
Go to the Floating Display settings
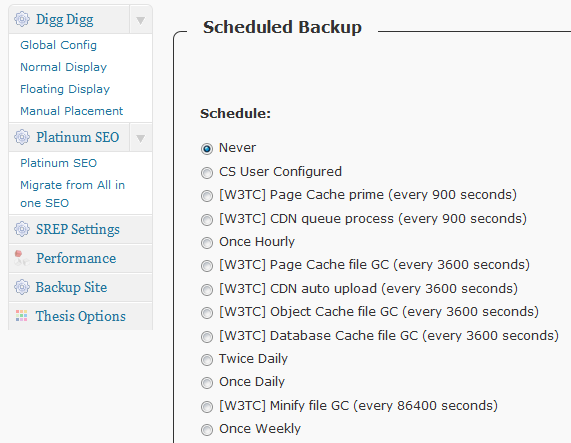pos(65,89)
